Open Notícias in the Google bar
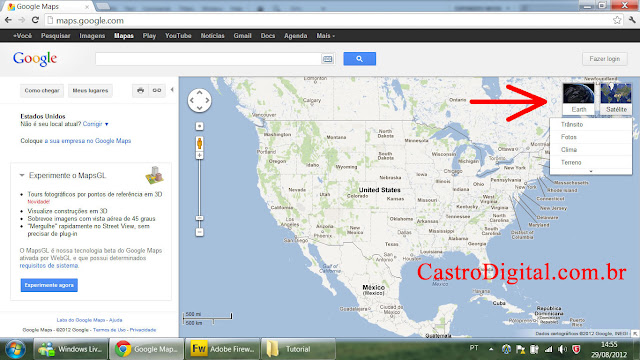Viewport: 640px width, 360px height. (212, 36)
